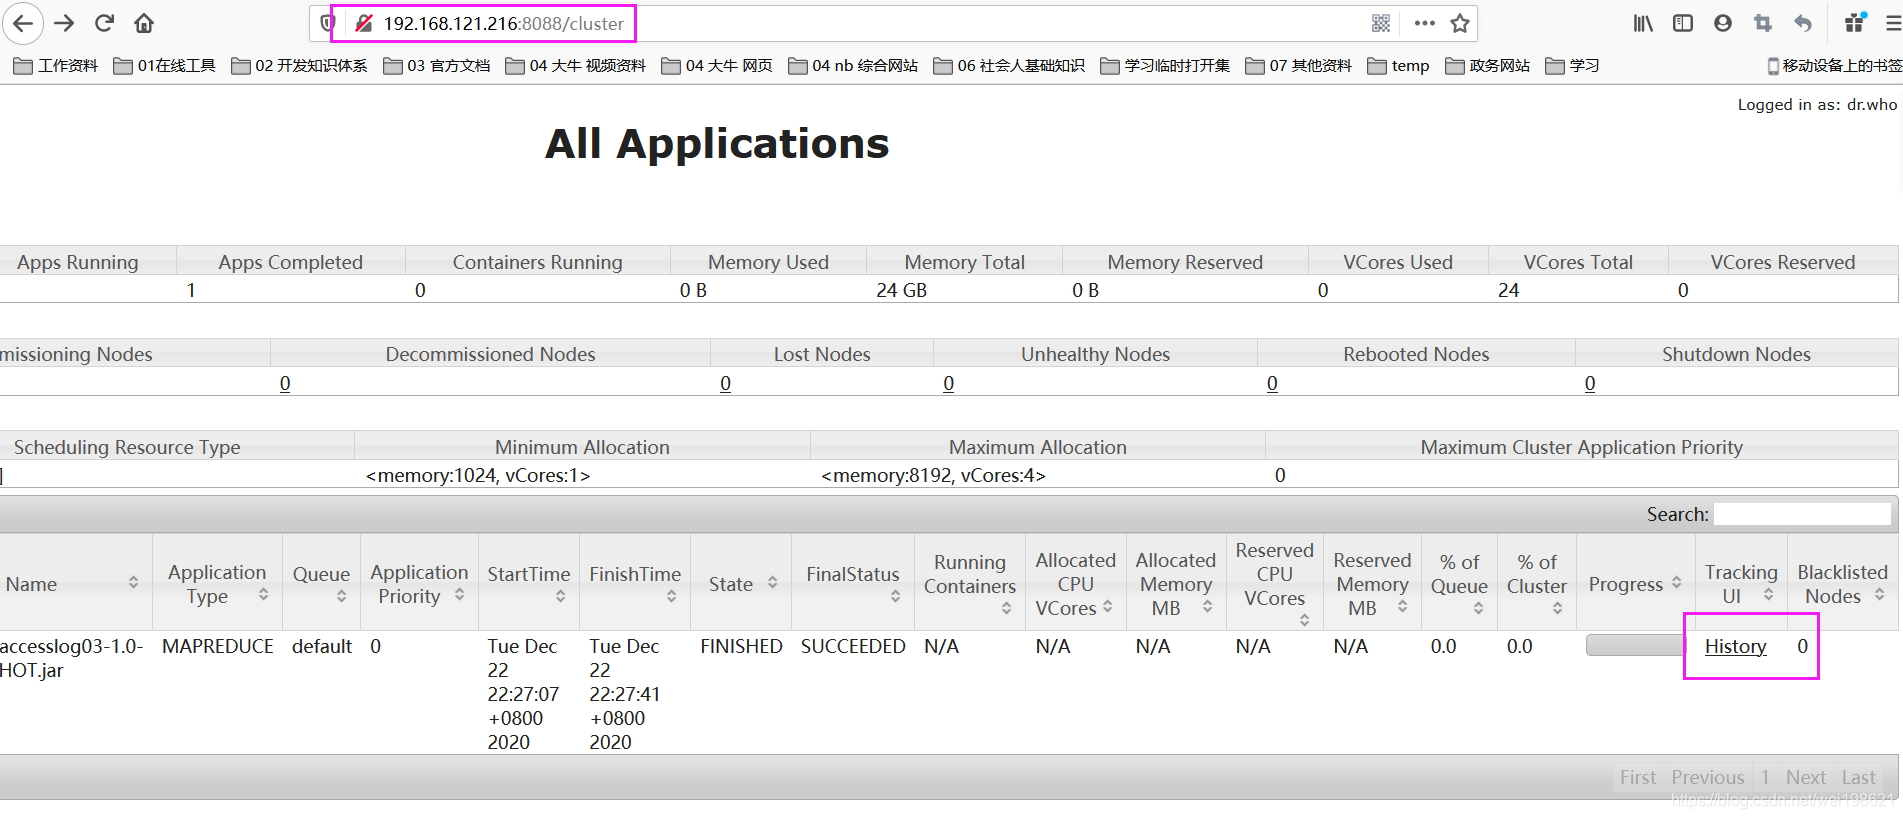The image size is (1903, 819).
Task: Open the 移动设备上的书签 mobile bookmarks
Action: [x=1834, y=66]
